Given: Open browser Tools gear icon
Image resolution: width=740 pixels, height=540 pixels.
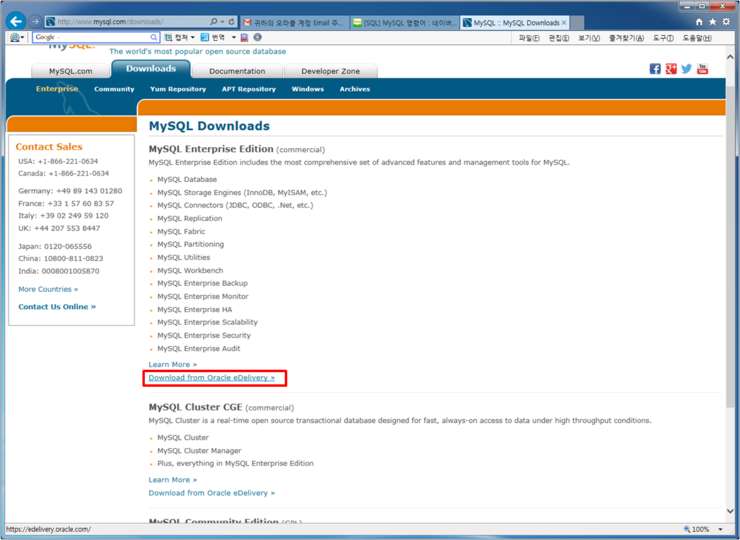Looking at the screenshot, I should 726,22.
